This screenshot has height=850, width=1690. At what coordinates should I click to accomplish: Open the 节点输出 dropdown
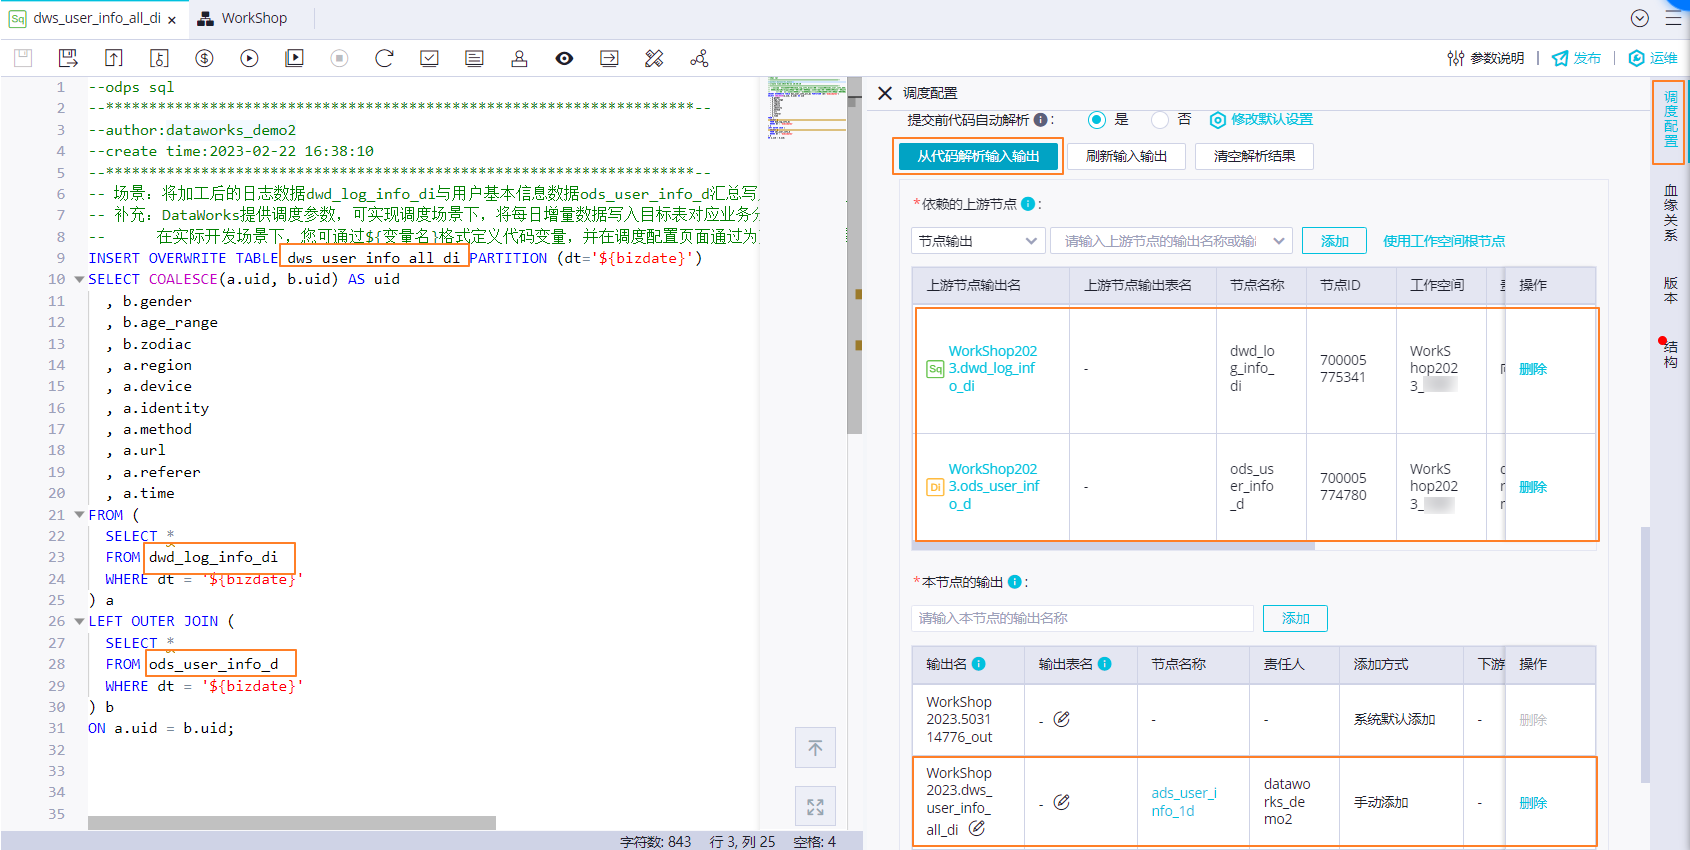[x=978, y=241]
